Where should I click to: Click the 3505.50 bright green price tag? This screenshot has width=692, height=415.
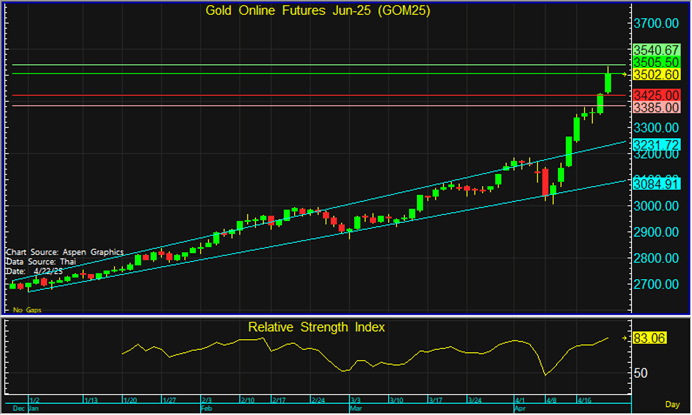(657, 61)
